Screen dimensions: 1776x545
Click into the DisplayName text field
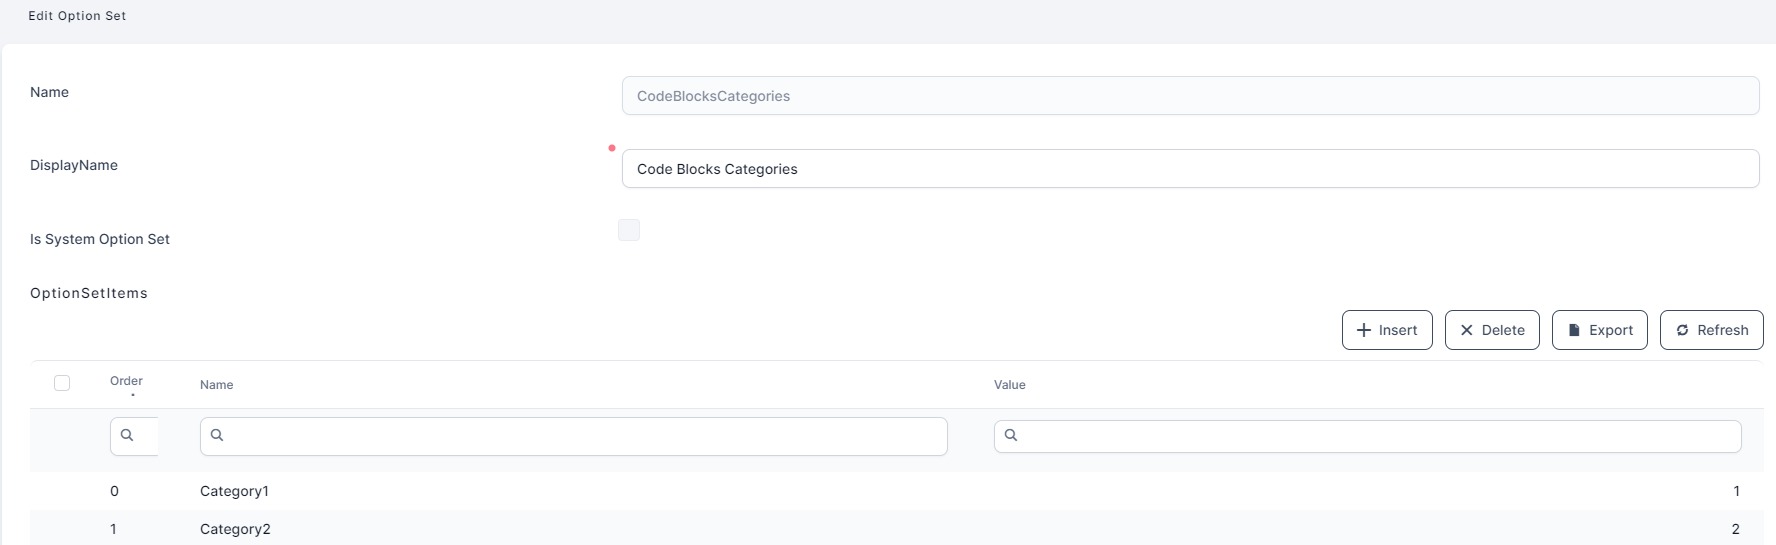1190,169
